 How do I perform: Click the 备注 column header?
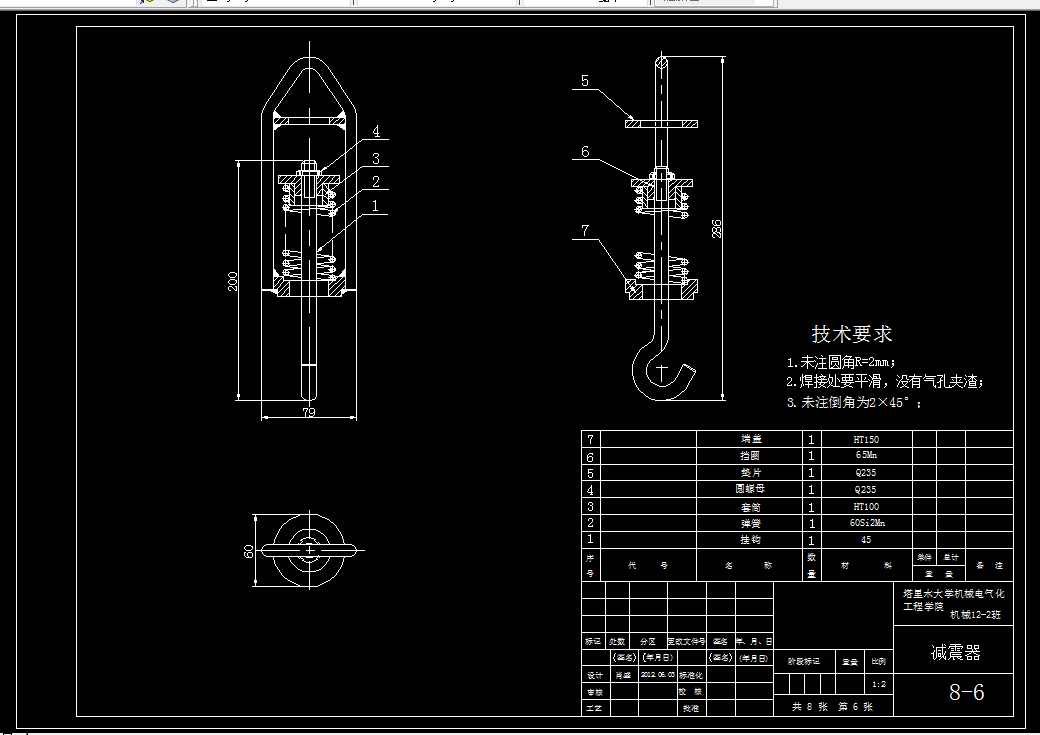[989, 565]
